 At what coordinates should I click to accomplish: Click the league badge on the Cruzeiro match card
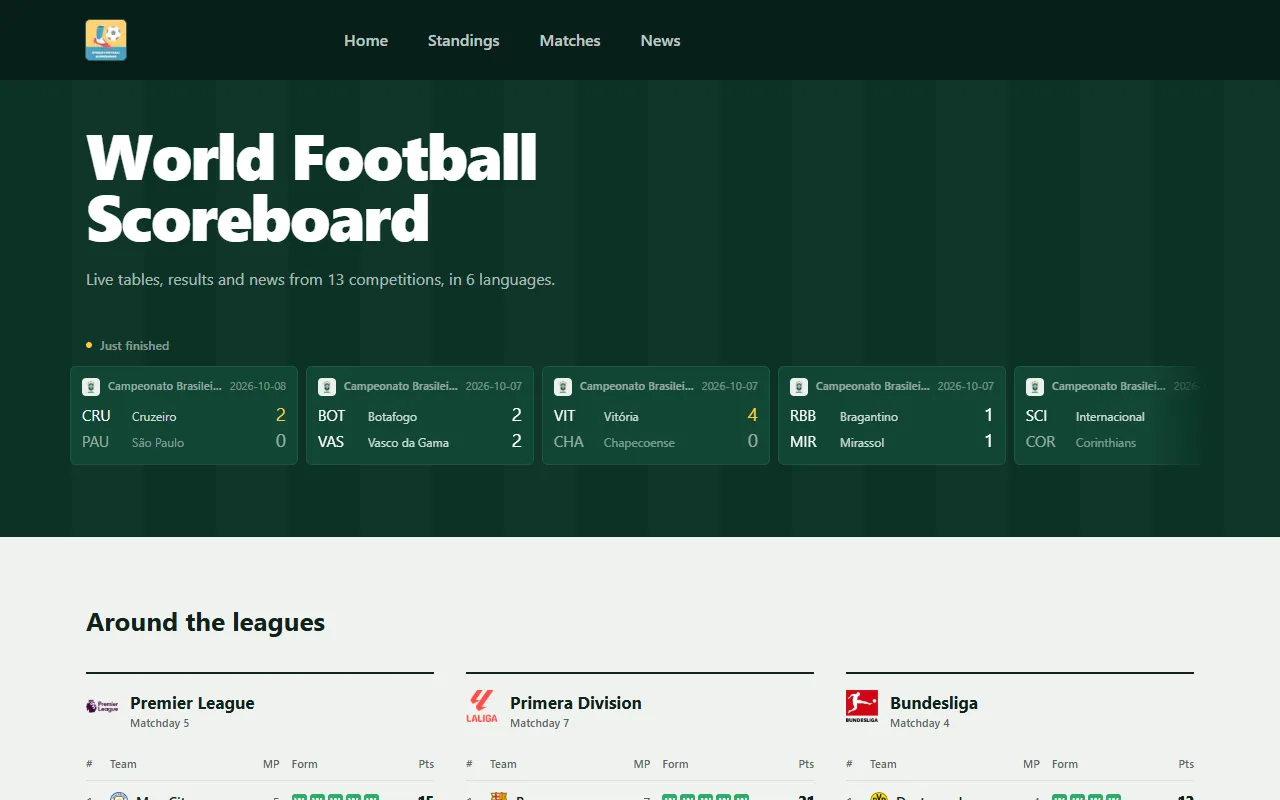click(x=91, y=386)
